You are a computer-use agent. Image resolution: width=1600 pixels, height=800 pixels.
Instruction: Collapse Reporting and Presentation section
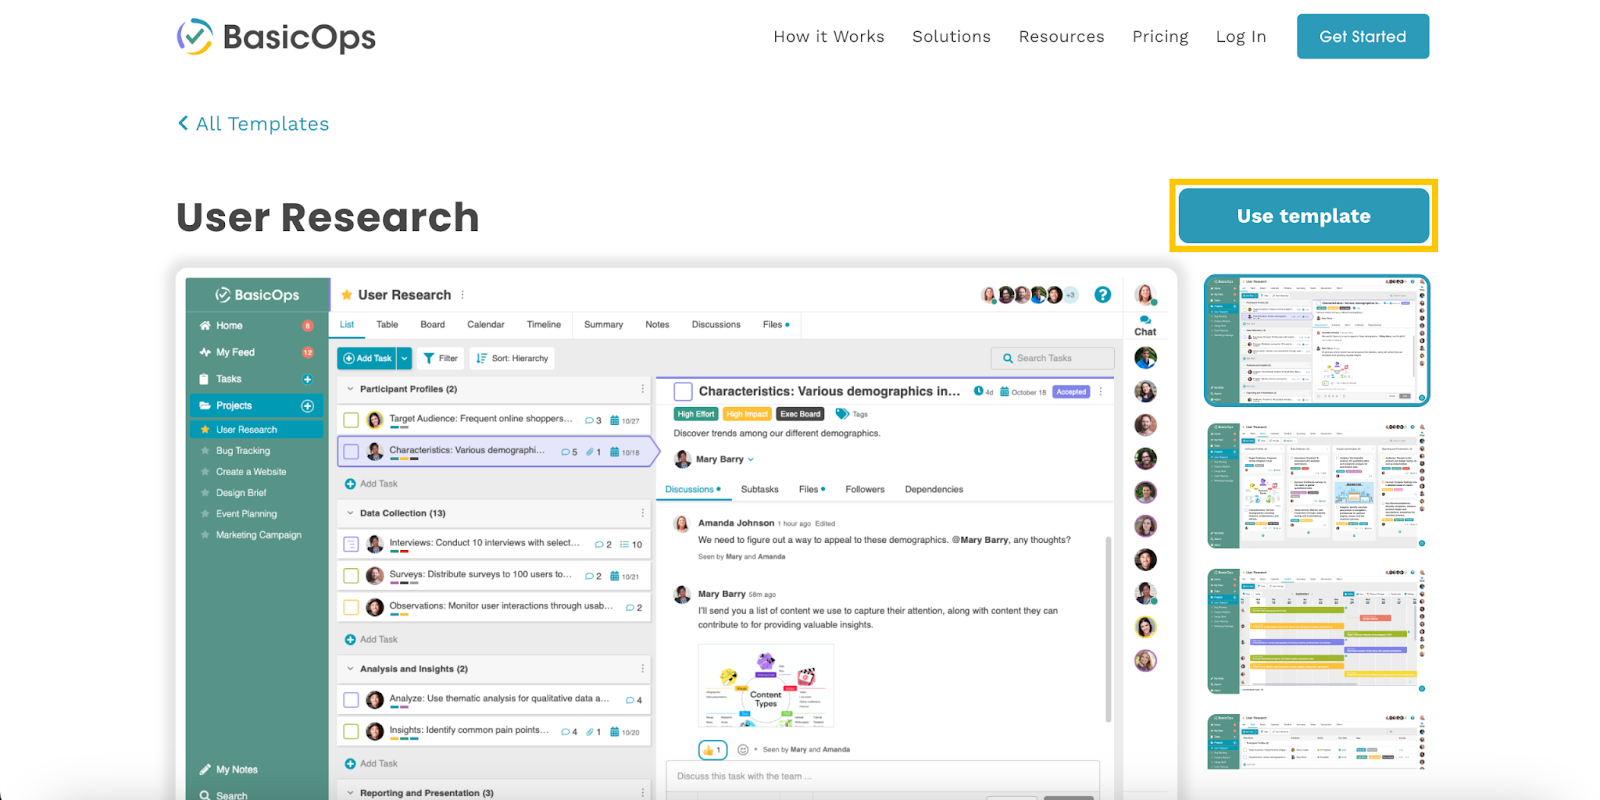(350, 793)
